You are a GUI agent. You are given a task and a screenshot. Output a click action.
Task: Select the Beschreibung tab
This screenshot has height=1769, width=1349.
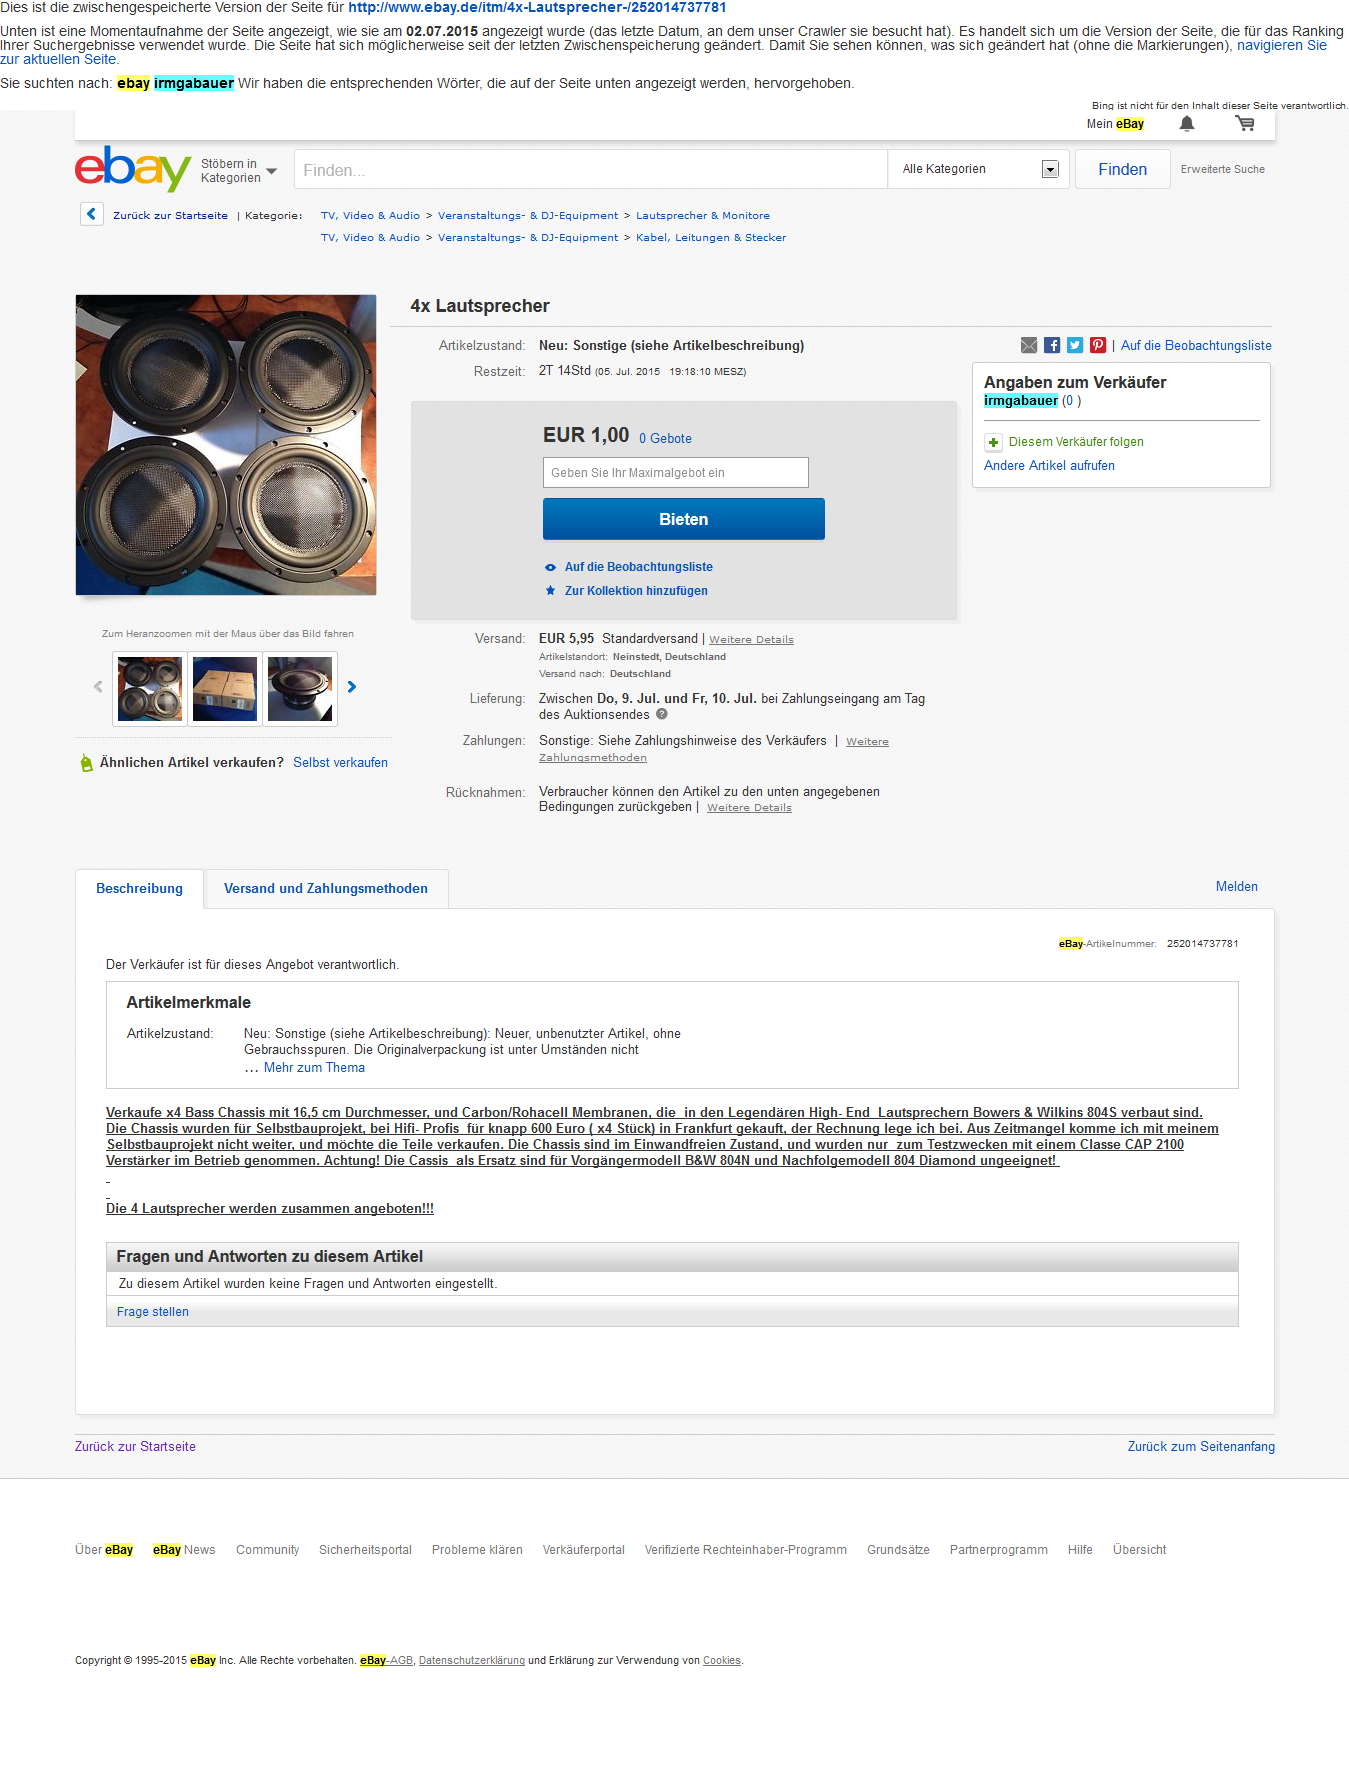click(x=140, y=889)
